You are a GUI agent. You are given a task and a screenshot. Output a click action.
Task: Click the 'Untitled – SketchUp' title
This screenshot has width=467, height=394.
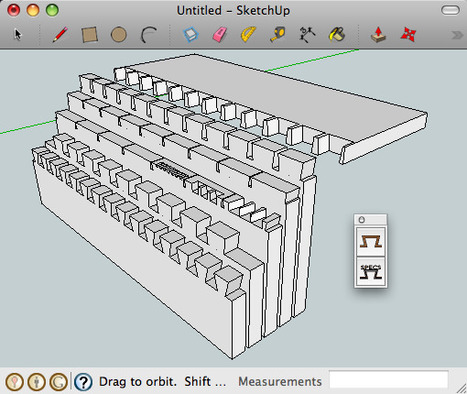(233, 11)
